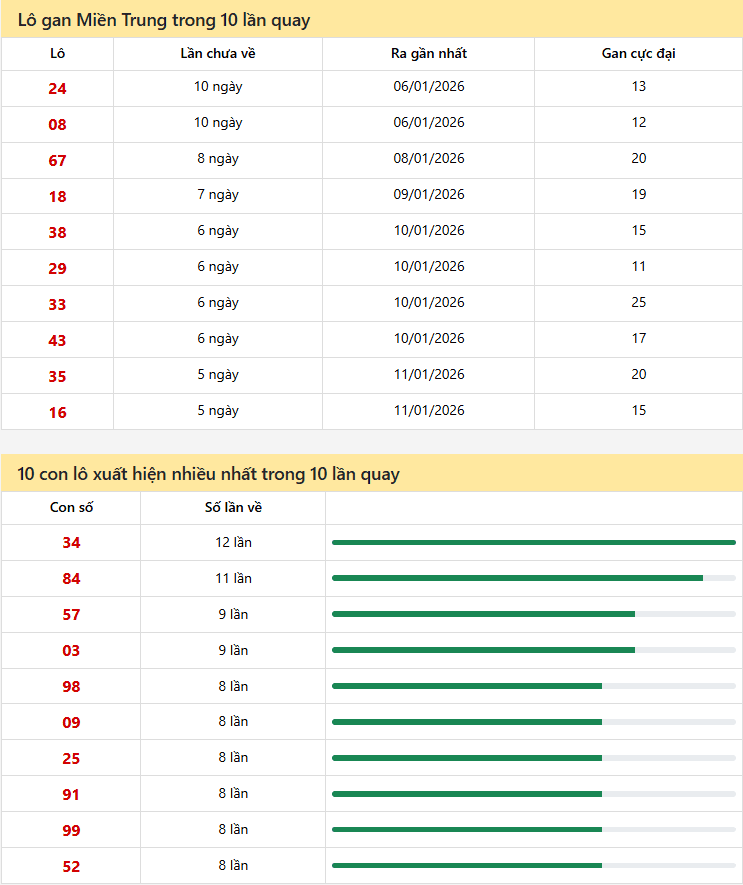Select number 03 in frequency table
The image size is (743, 885).
(71, 651)
